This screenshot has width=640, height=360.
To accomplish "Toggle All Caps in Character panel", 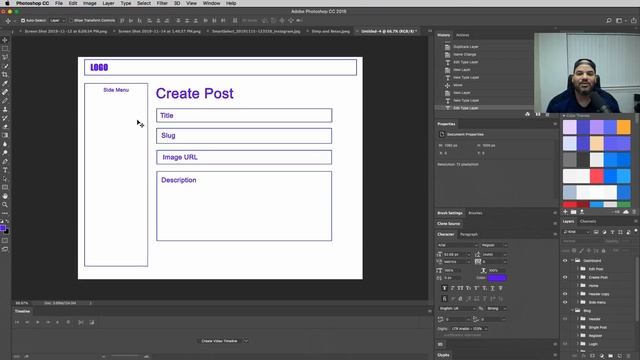I will (460, 288).
